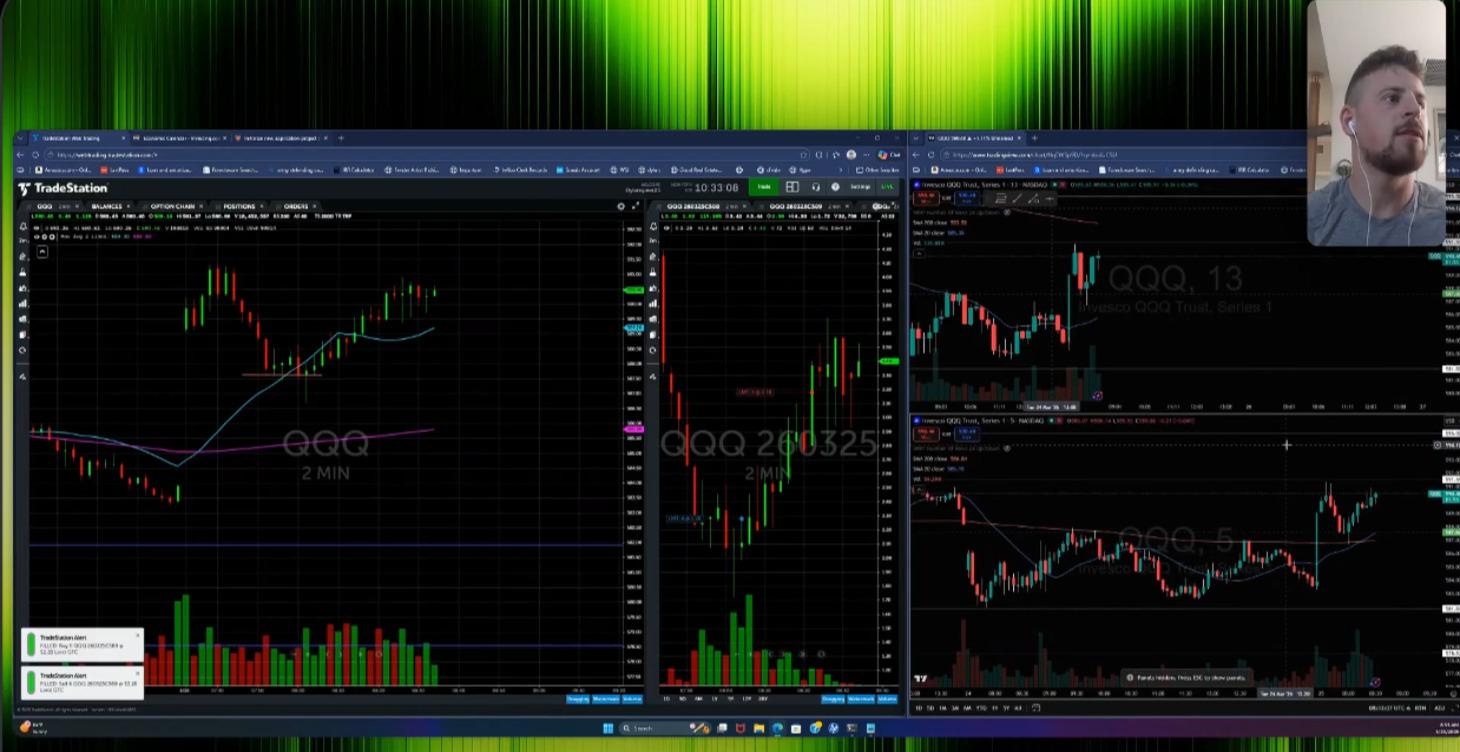
Task: Click the Volume button under the QQQ chart
Action: pos(632,699)
